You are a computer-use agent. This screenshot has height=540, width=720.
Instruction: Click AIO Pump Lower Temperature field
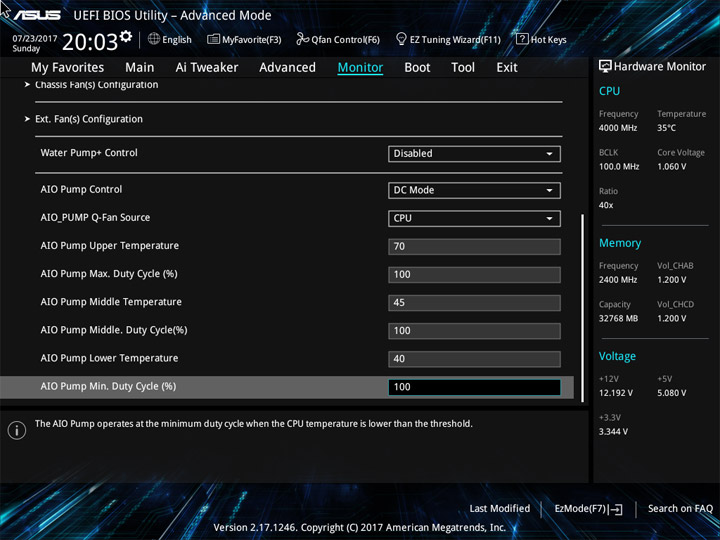pyautogui.click(x=474, y=359)
